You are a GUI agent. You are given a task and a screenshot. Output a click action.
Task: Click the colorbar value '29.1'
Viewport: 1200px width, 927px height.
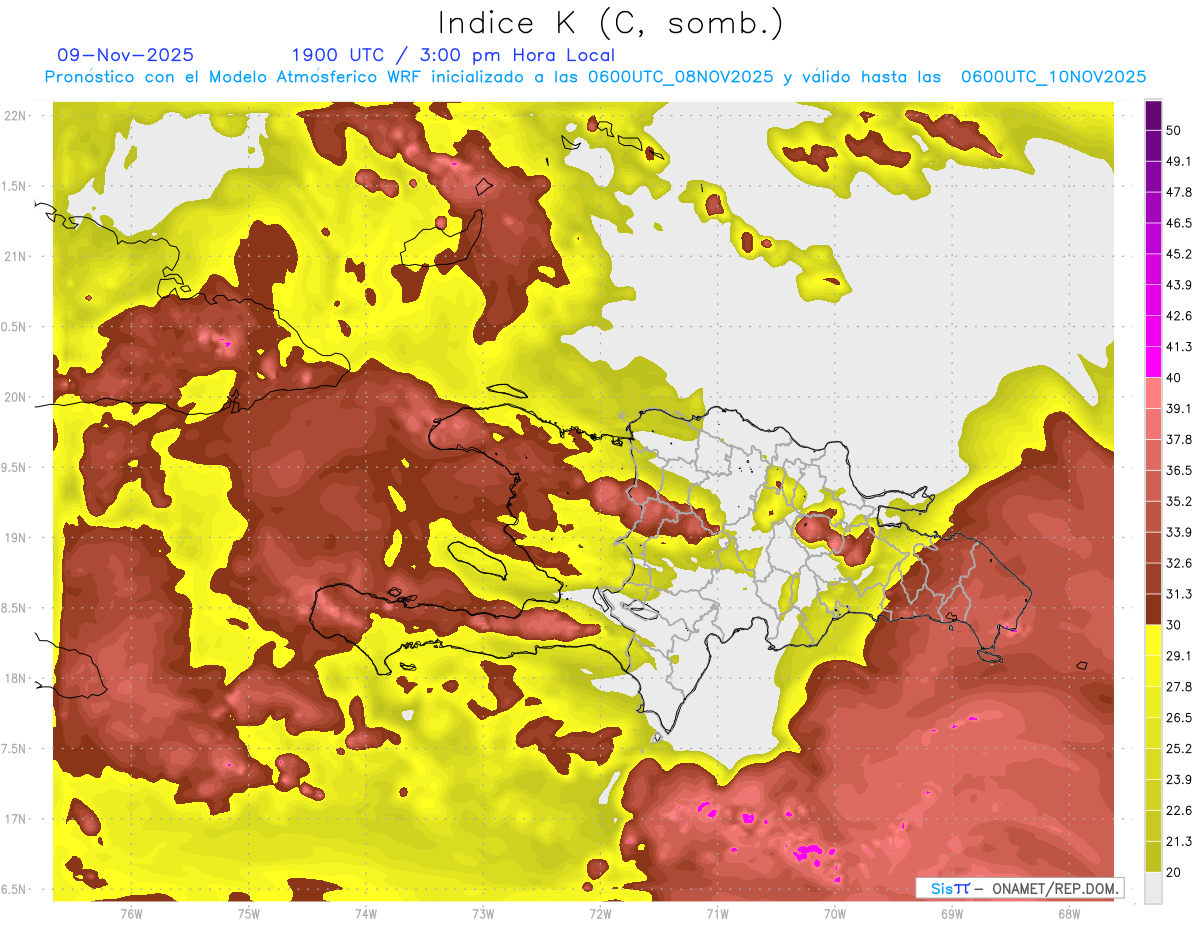pyautogui.click(x=1178, y=656)
